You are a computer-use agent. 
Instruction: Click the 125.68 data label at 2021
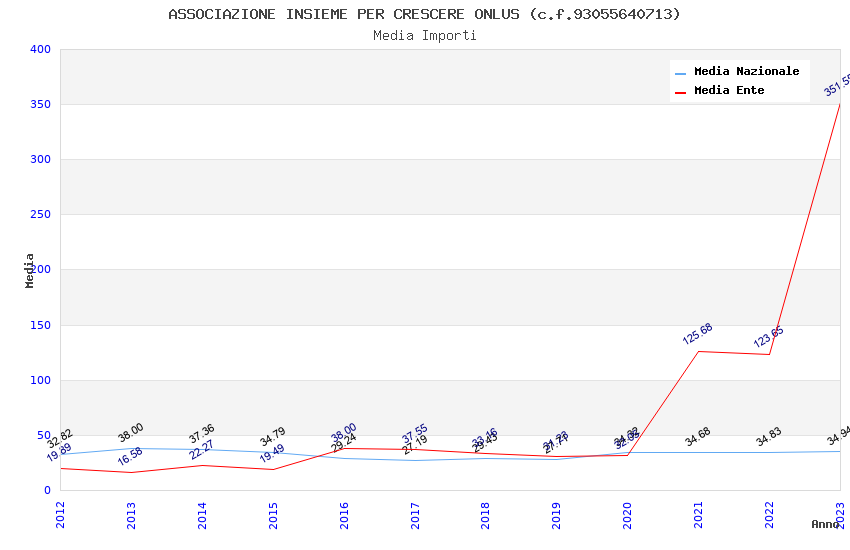(x=697, y=334)
